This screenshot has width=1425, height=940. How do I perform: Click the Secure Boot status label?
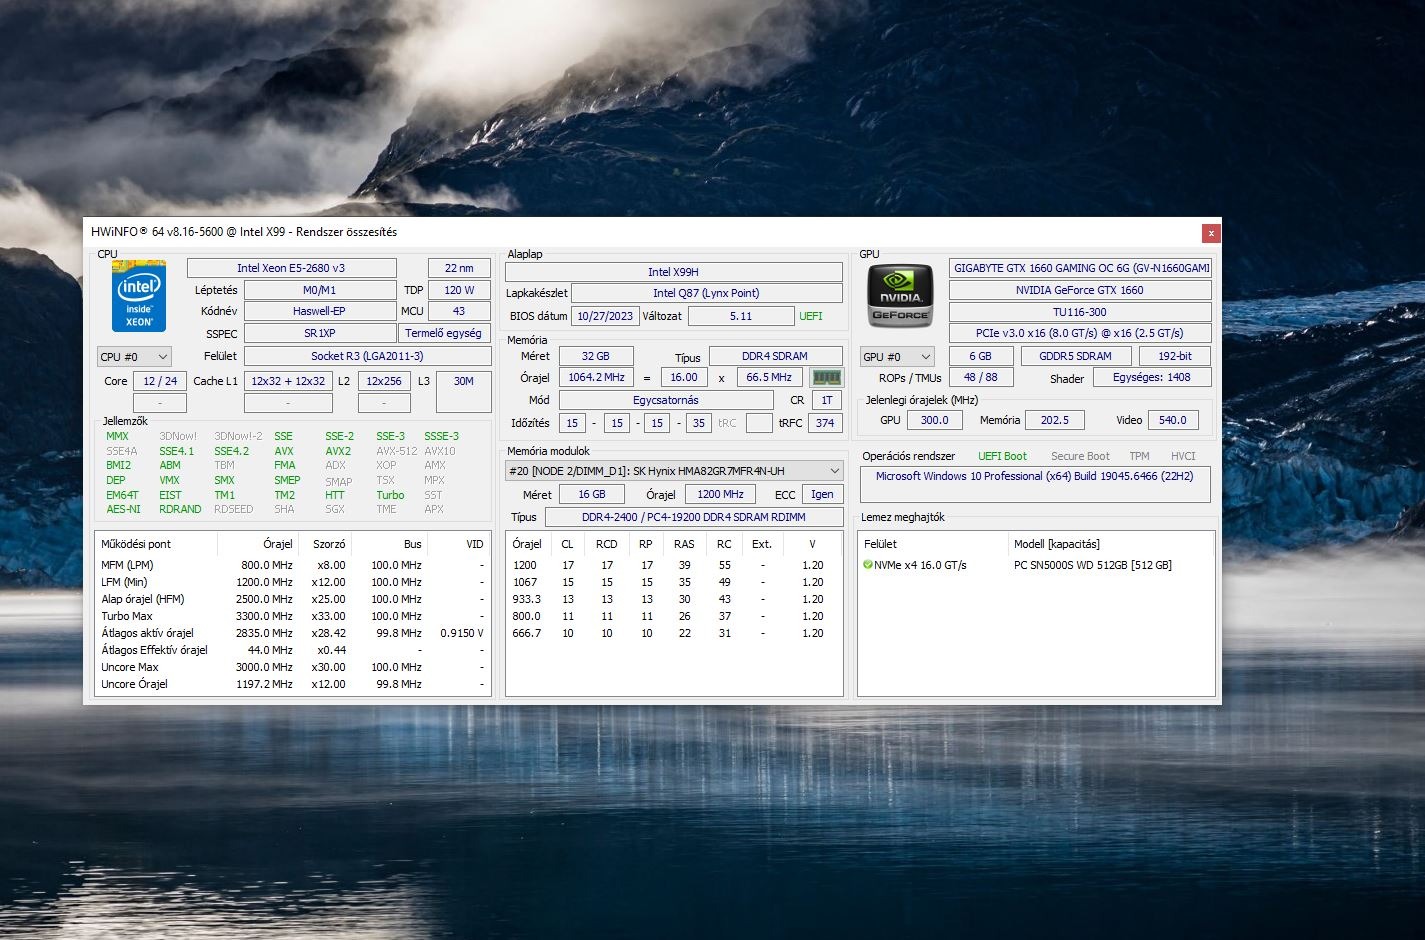coord(1080,456)
